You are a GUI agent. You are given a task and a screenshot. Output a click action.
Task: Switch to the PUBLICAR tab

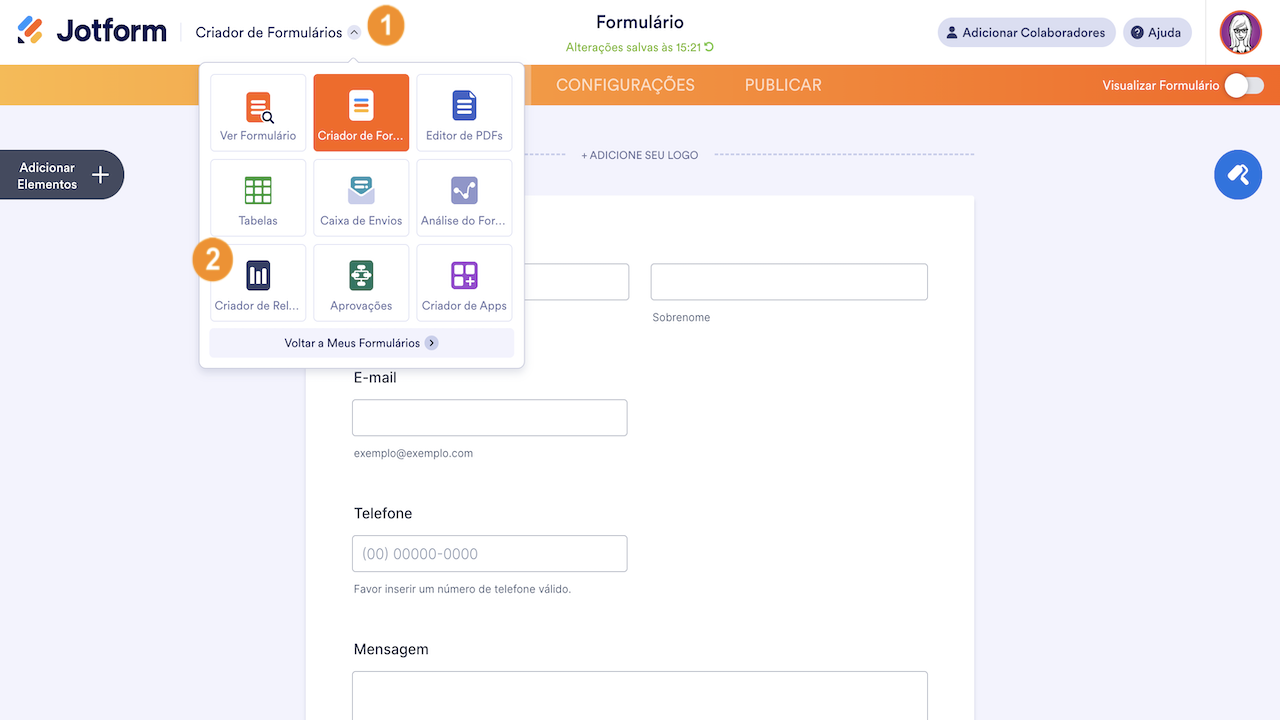point(783,85)
